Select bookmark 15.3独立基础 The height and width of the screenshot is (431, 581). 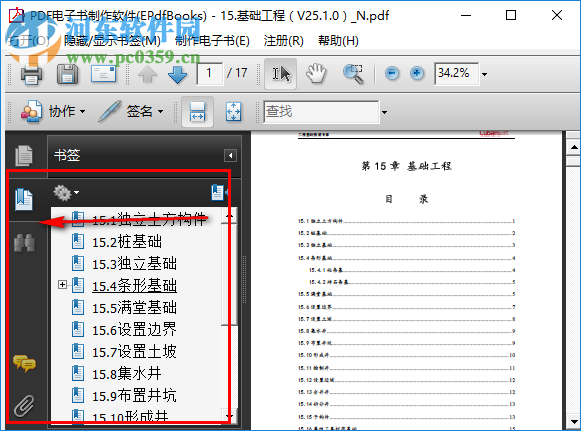point(135,264)
